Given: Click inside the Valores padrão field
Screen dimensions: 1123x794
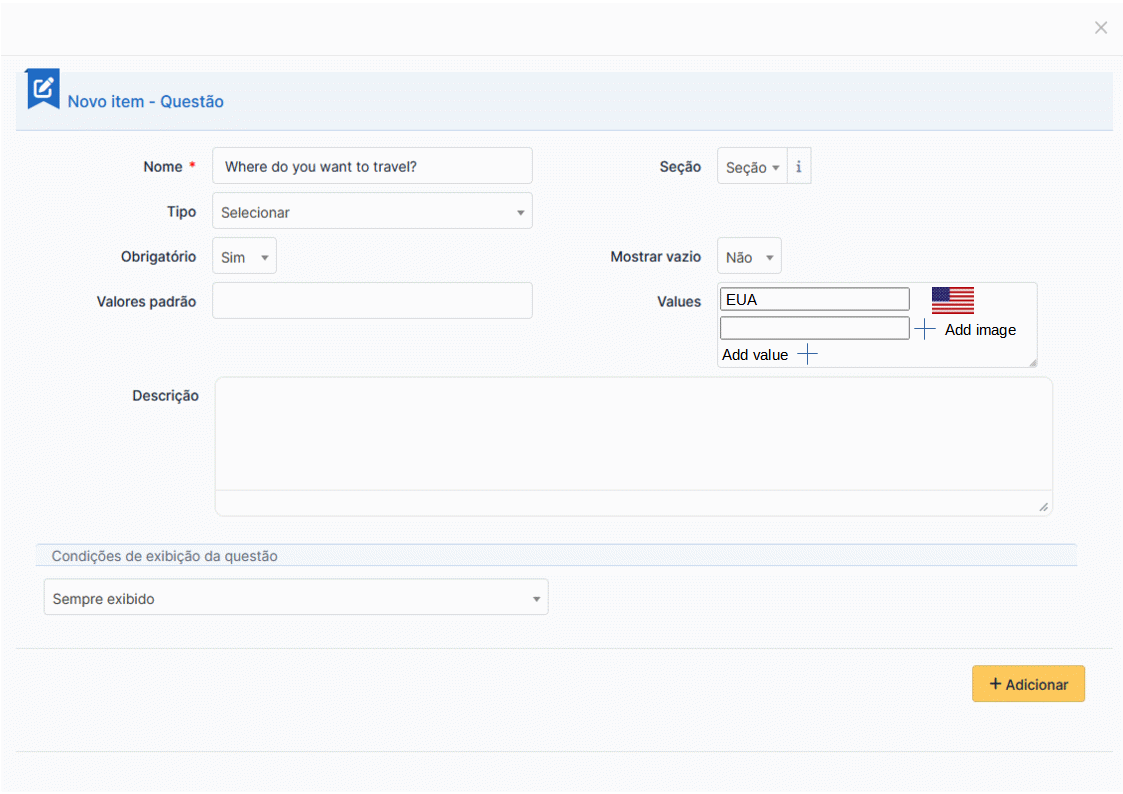Looking at the screenshot, I should coord(372,300).
